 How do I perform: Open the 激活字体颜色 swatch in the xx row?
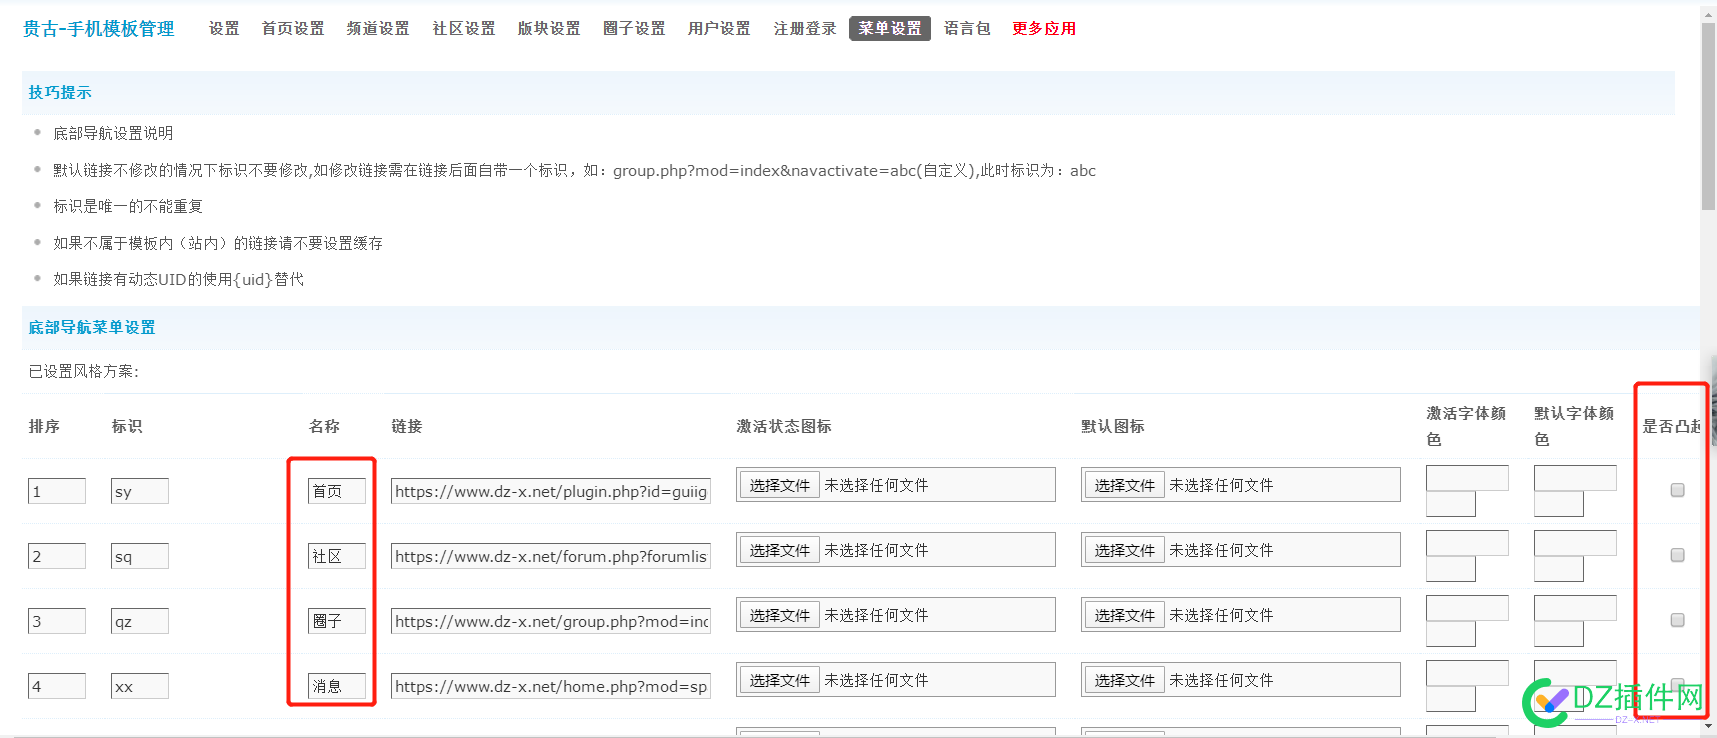[1451, 699]
